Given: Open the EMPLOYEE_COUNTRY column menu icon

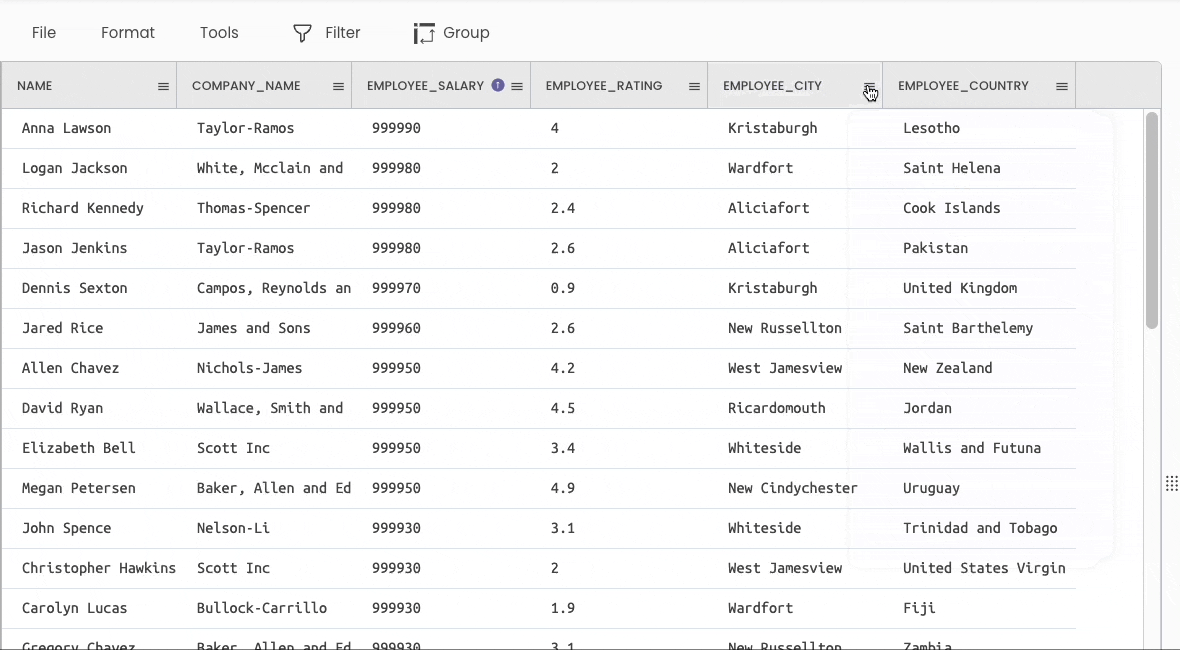Looking at the screenshot, I should pyautogui.click(x=1062, y=87).
